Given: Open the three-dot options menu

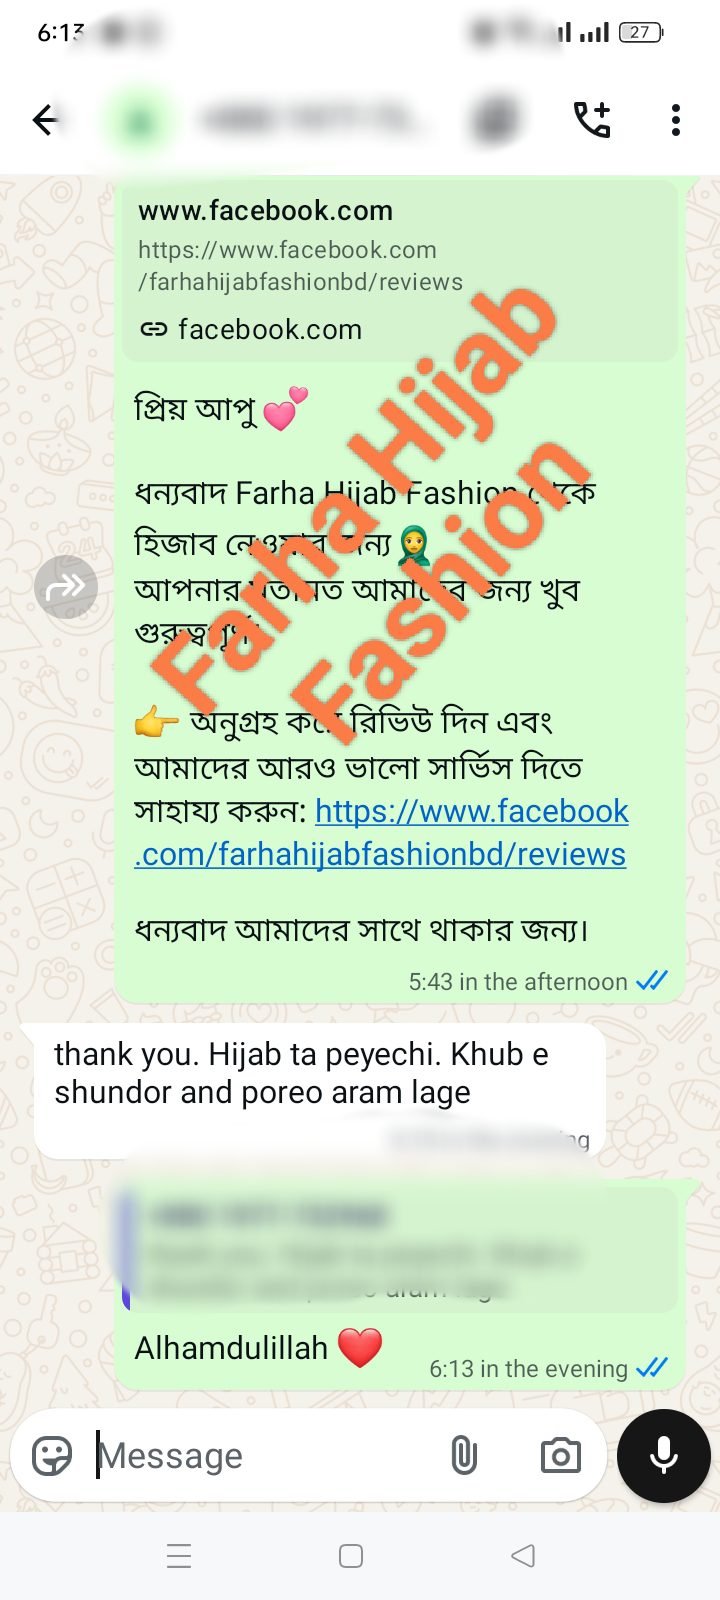Looking at the screenshot, I should [x=676, y=120].
